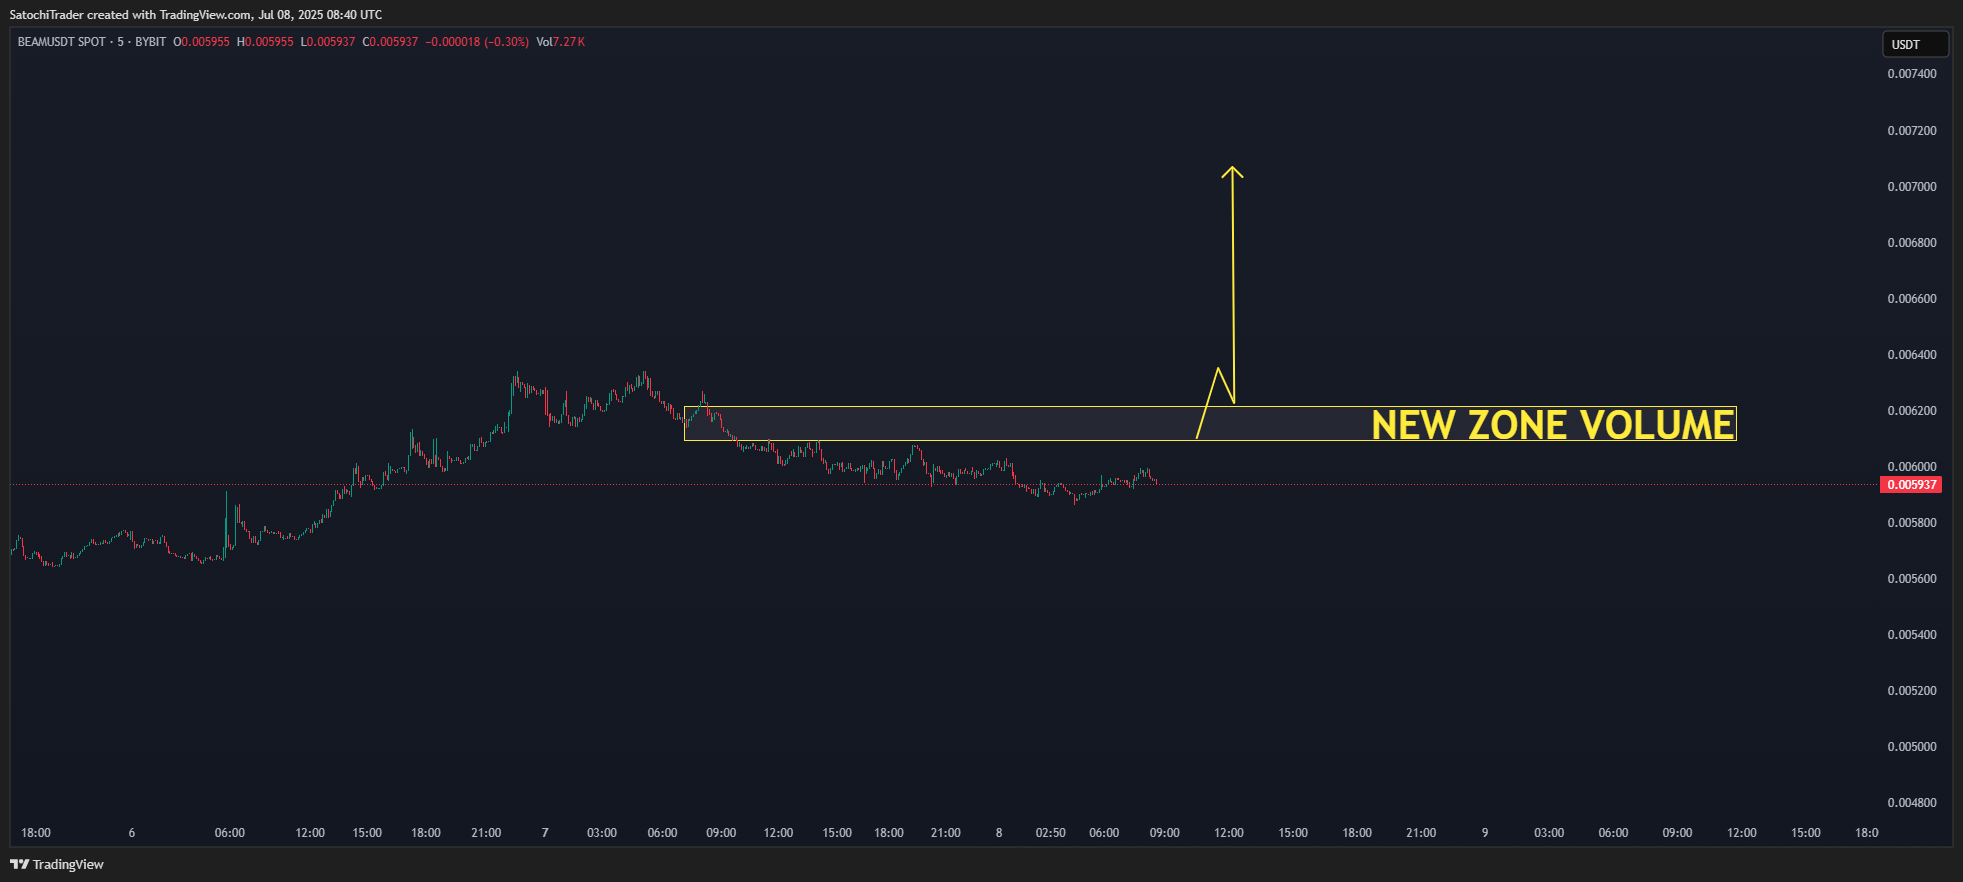This screenshot has height=882, width=1963.
Task: Click the 0.005000 price axis label
Action: coord(1912,747)
